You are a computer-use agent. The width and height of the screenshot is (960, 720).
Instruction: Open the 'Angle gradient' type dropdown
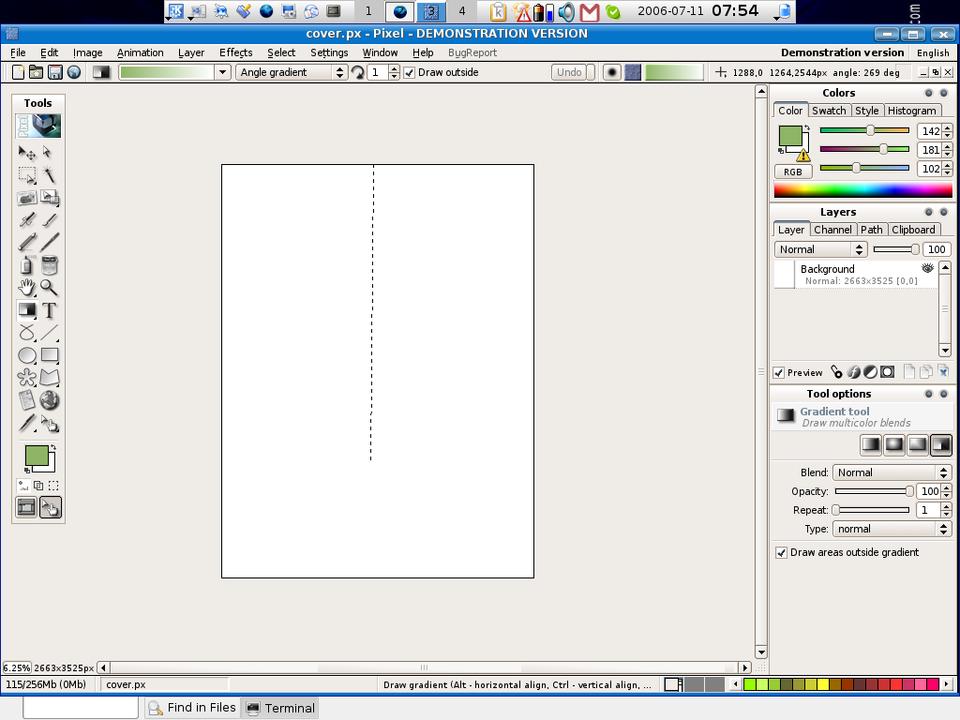291,72
